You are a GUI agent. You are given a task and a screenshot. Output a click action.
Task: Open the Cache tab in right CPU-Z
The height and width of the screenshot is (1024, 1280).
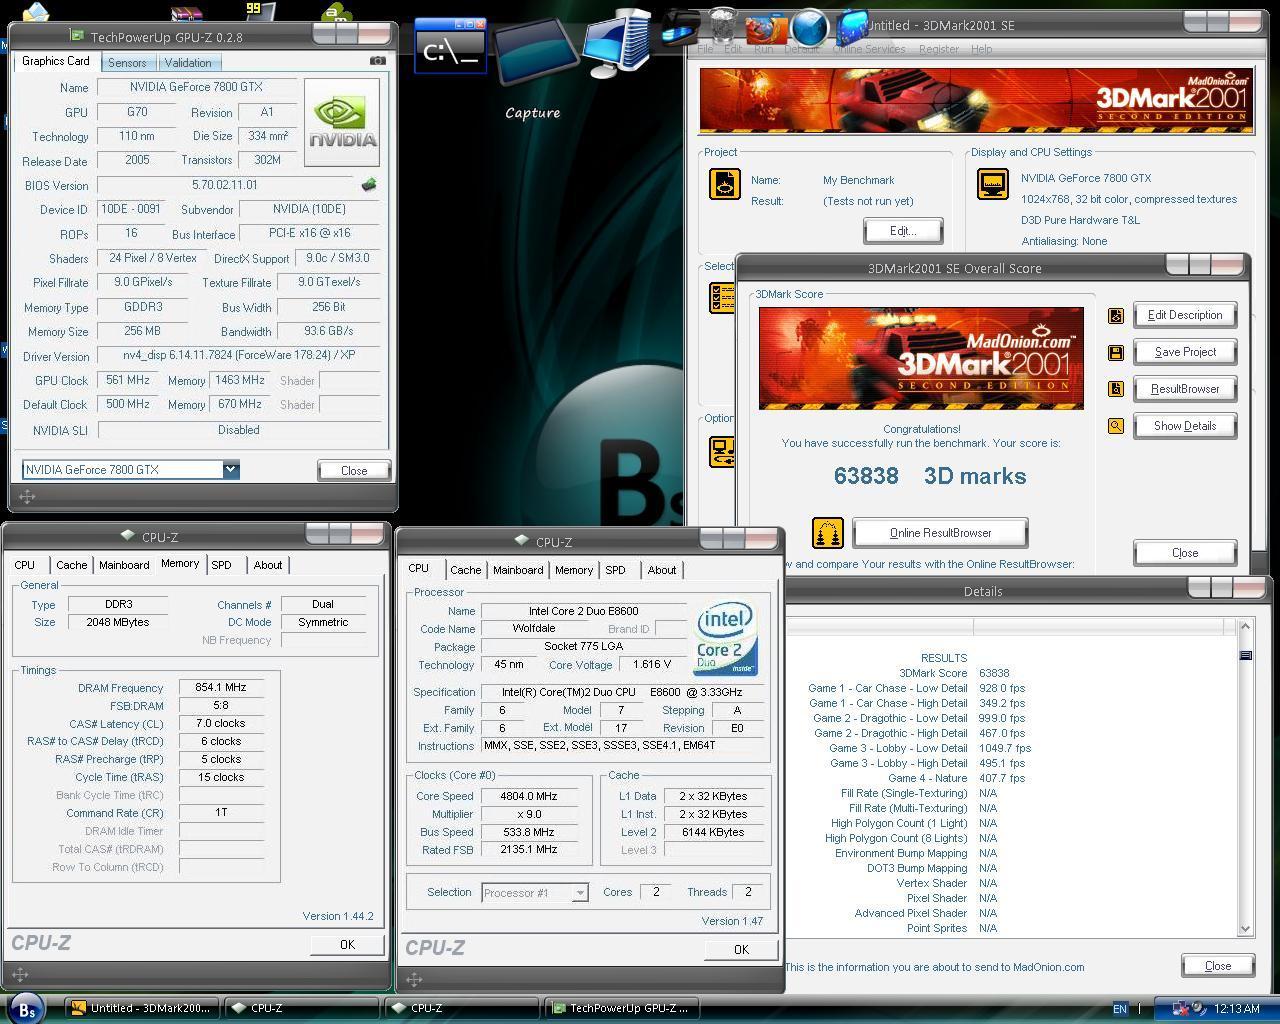pyautogui.click(x=465, y=570)
